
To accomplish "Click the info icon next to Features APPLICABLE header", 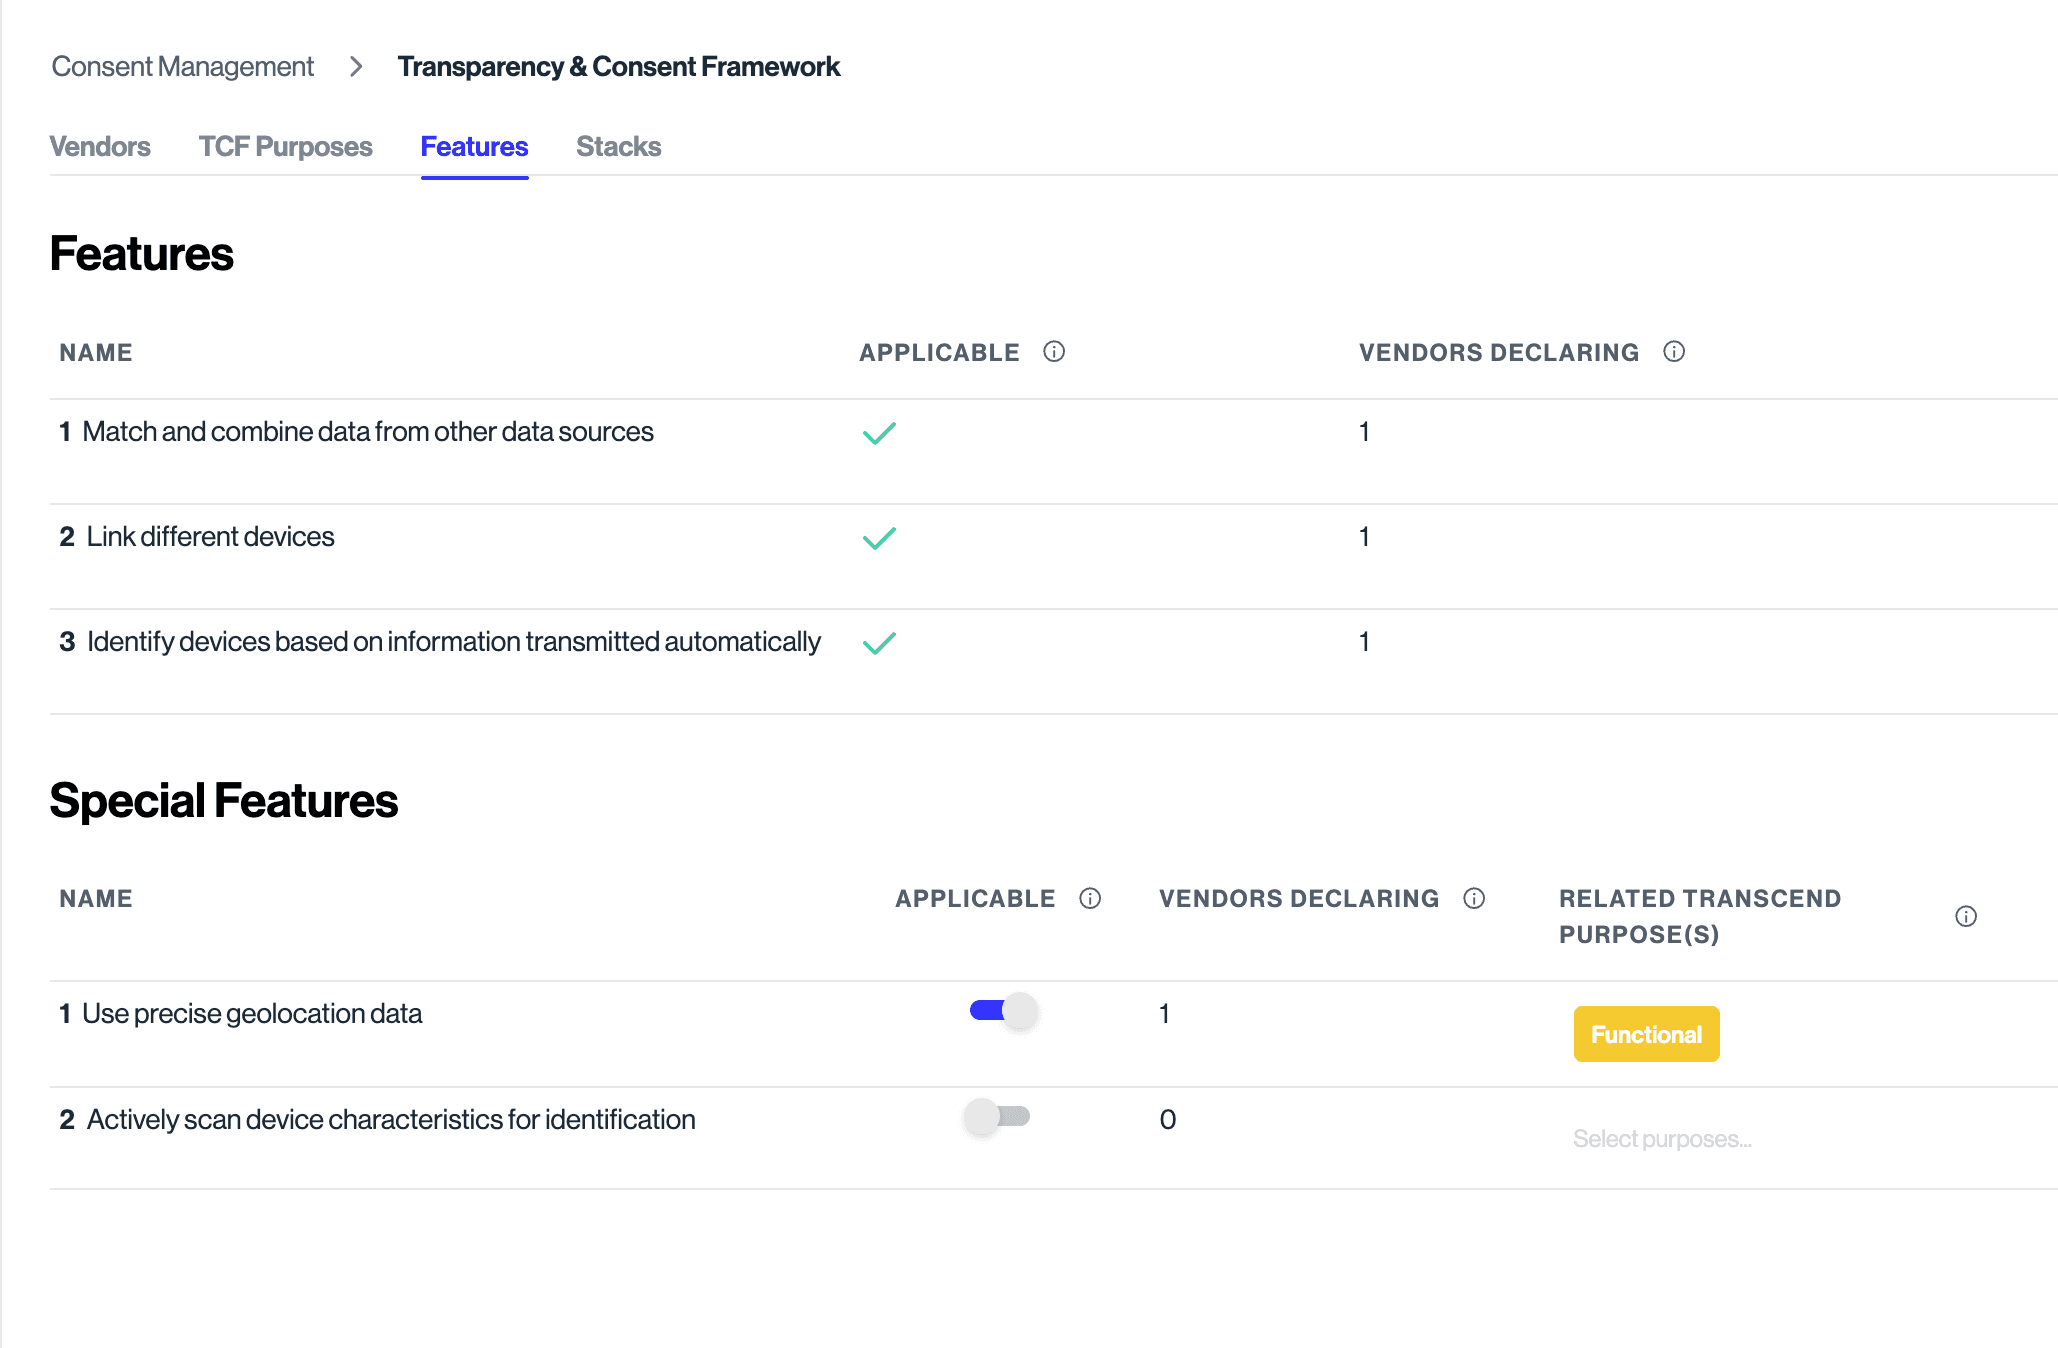I will coord(1054,352).
